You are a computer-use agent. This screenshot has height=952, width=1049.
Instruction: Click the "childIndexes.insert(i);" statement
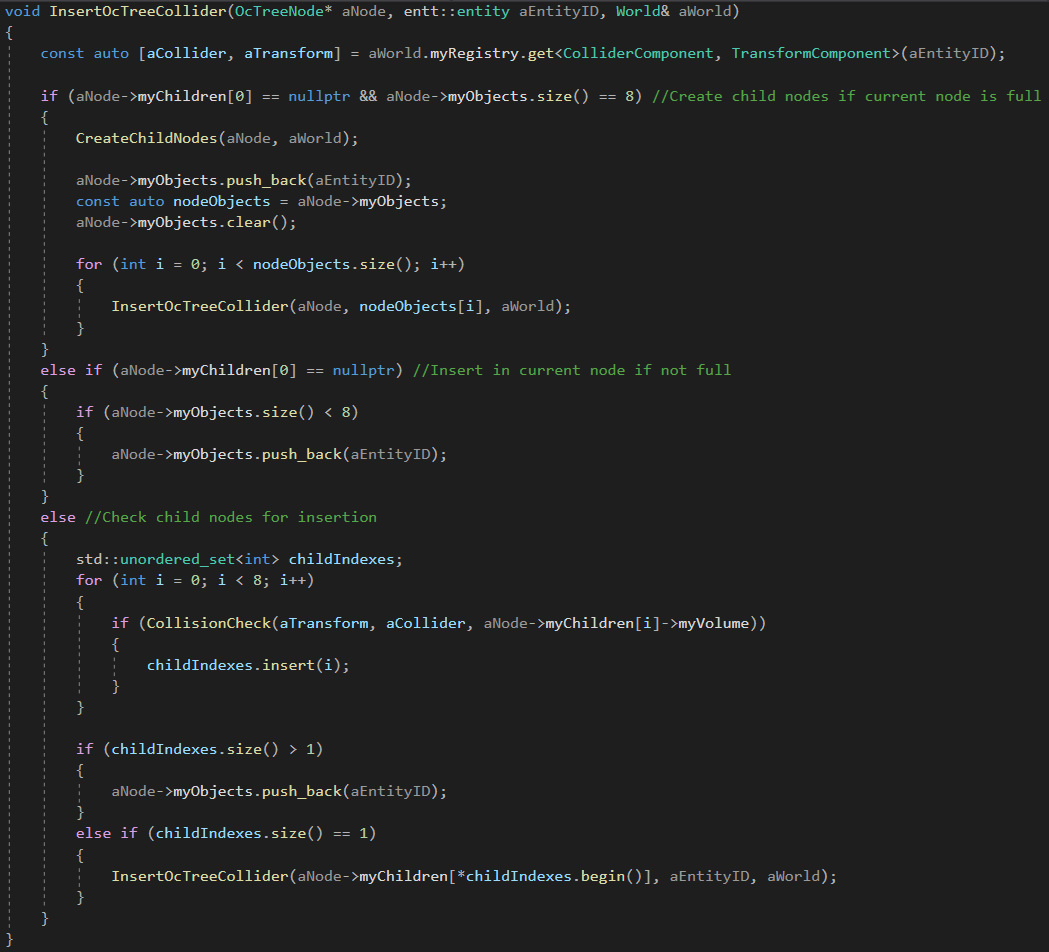point(248,665)
